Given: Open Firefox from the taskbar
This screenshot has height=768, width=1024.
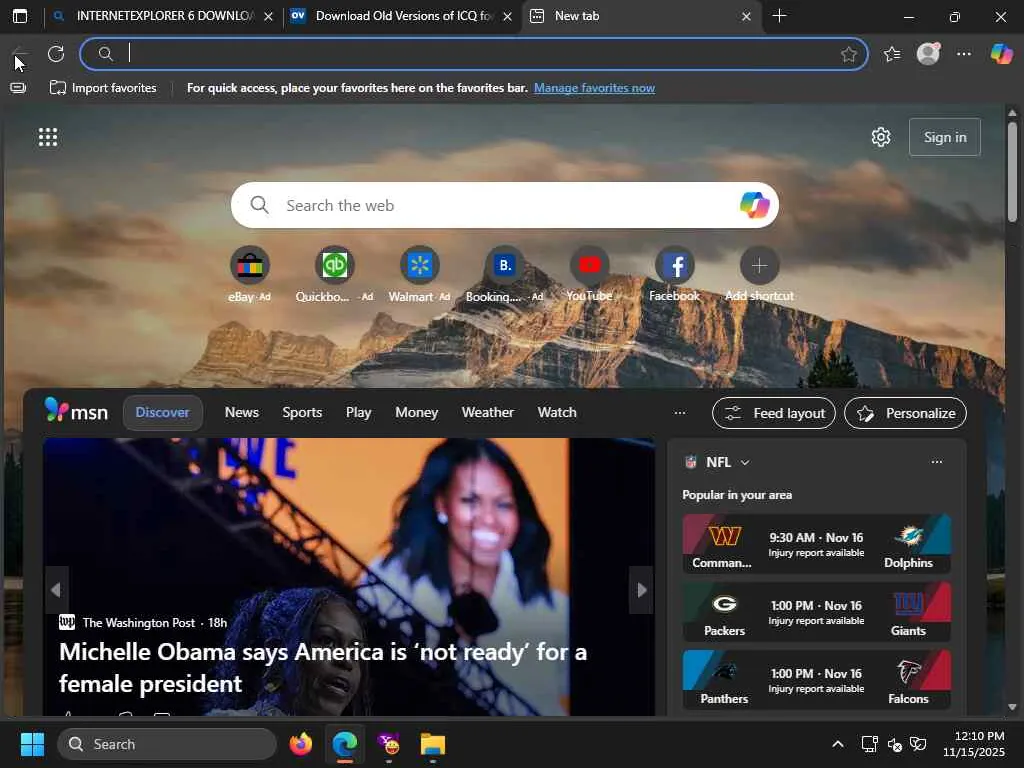Looking at the screenshot, I should pos(300,744).
